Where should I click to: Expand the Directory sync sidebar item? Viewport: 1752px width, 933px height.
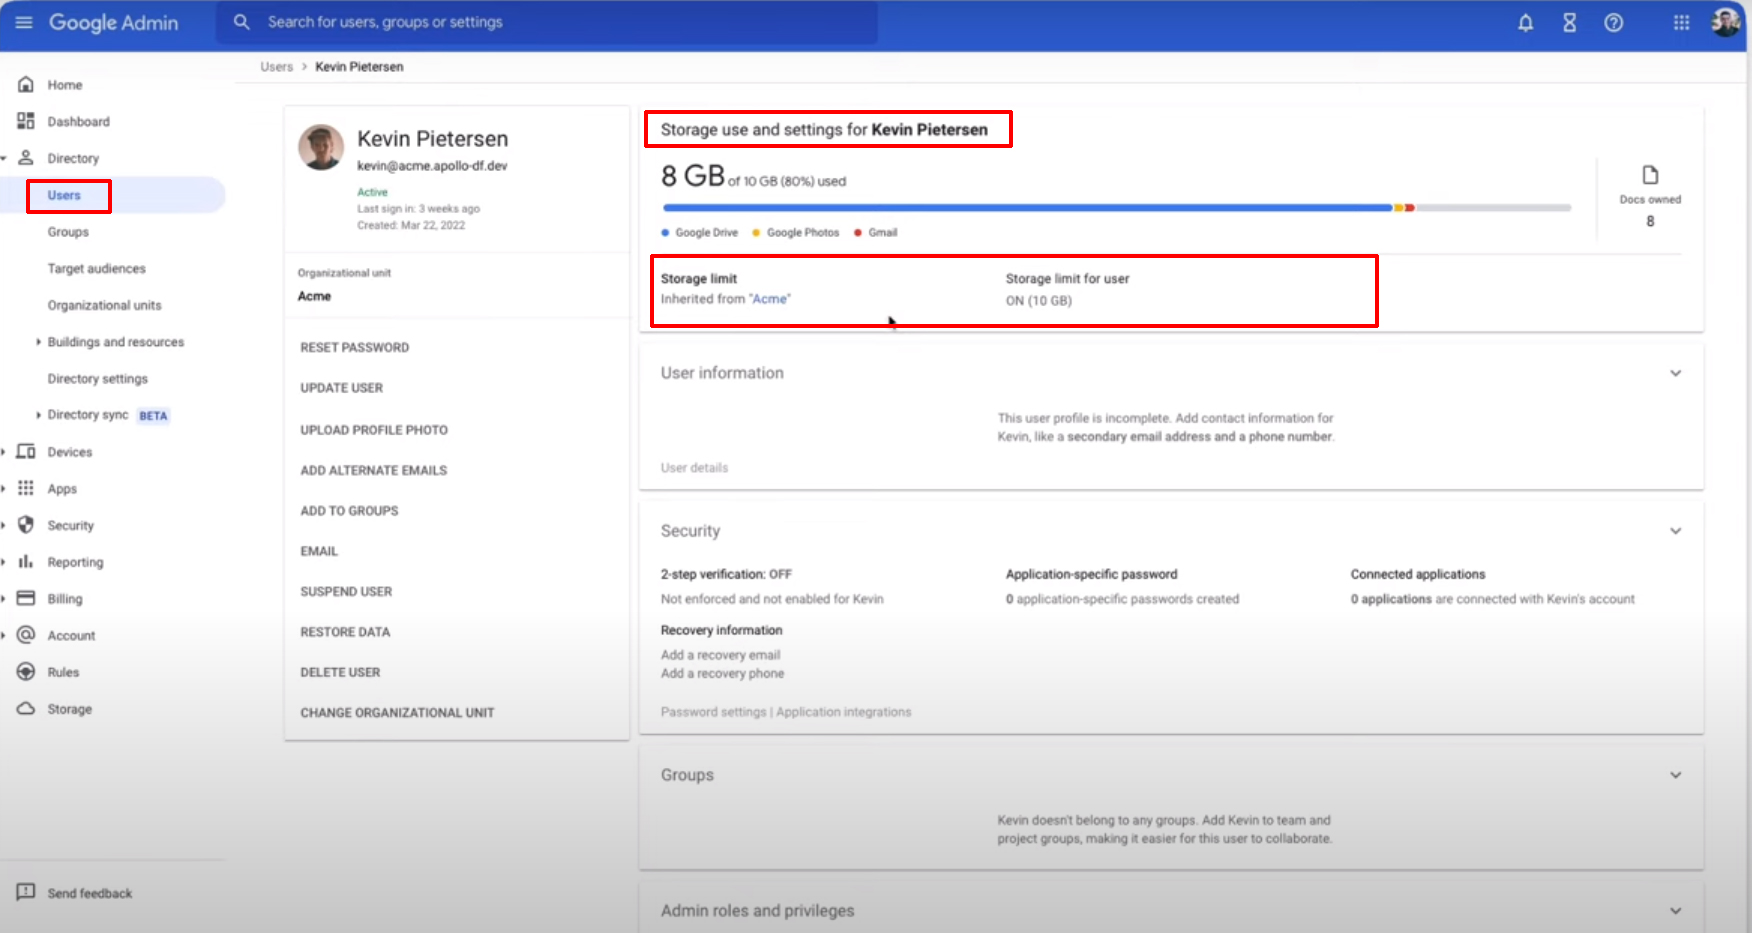(x=38, y=415)
